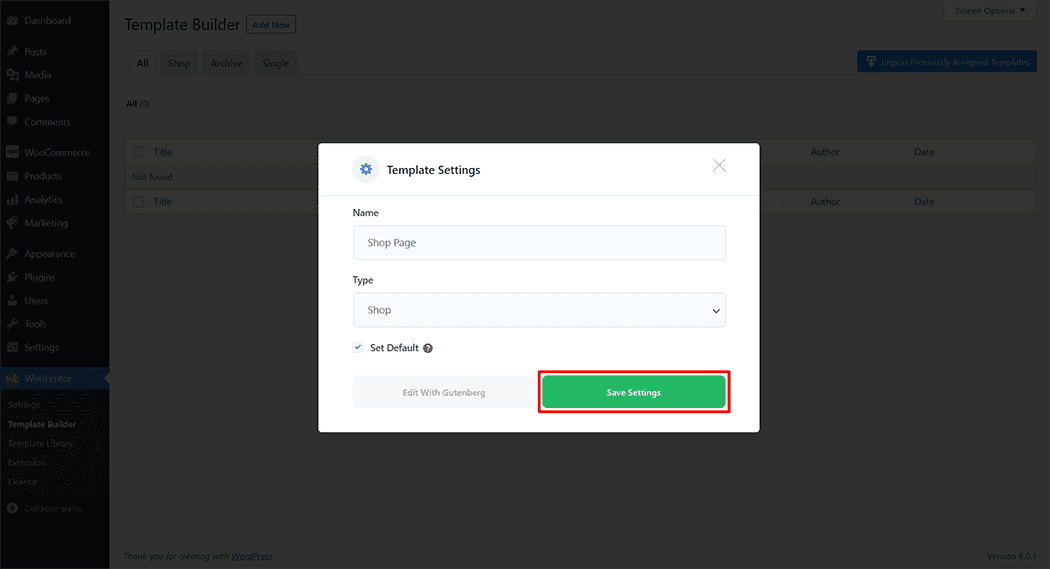Expand the Screen Options panel

pos(990,11)
